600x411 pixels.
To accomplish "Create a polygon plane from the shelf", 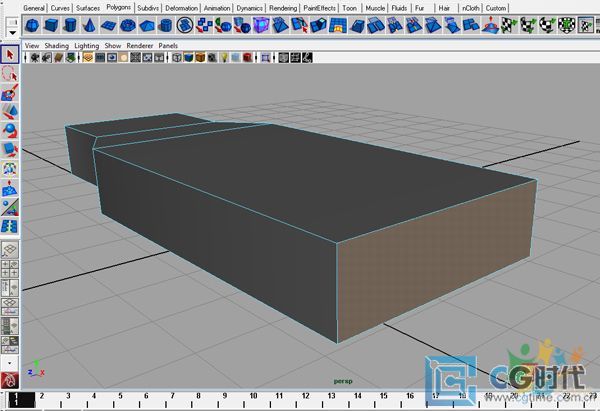I will [x=108, y=26].
